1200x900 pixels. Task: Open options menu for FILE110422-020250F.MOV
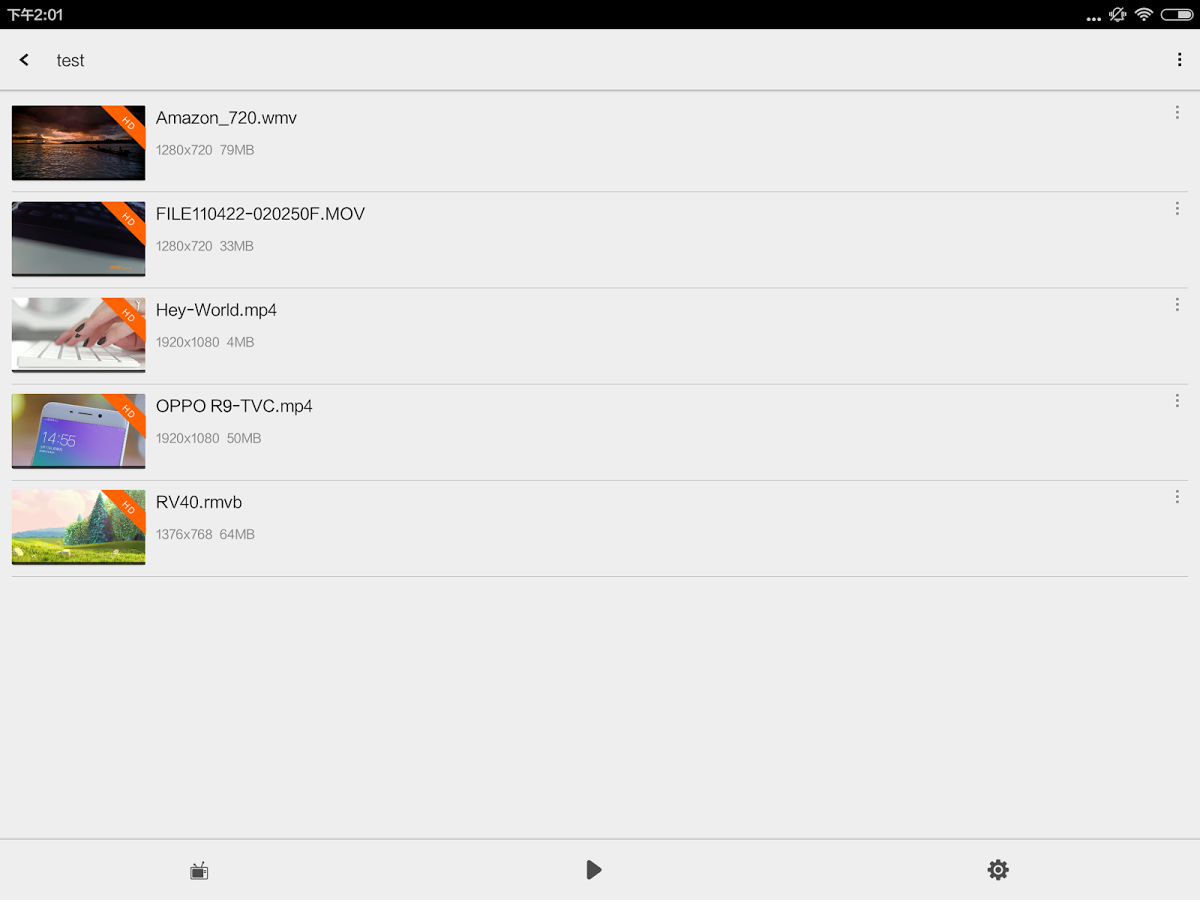pos(1177,209)
